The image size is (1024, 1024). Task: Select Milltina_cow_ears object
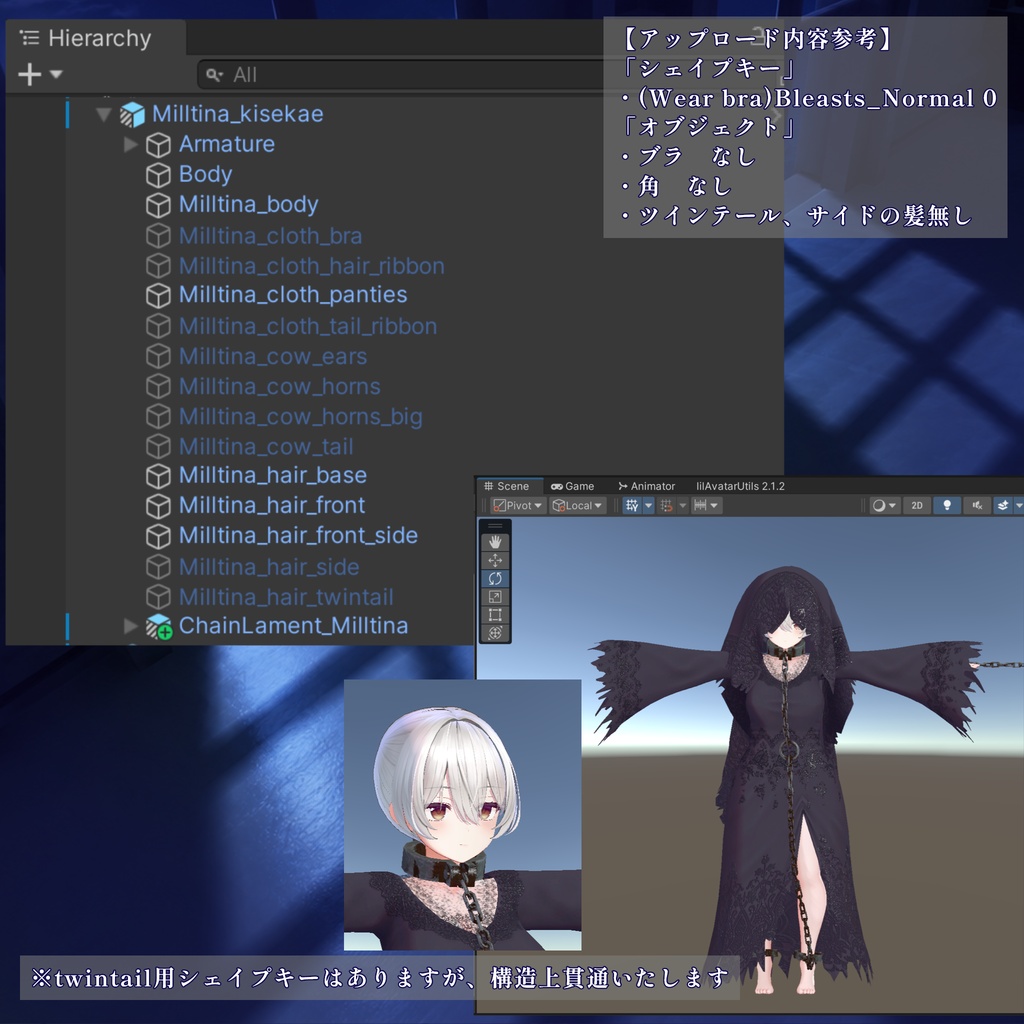[273, 357]
